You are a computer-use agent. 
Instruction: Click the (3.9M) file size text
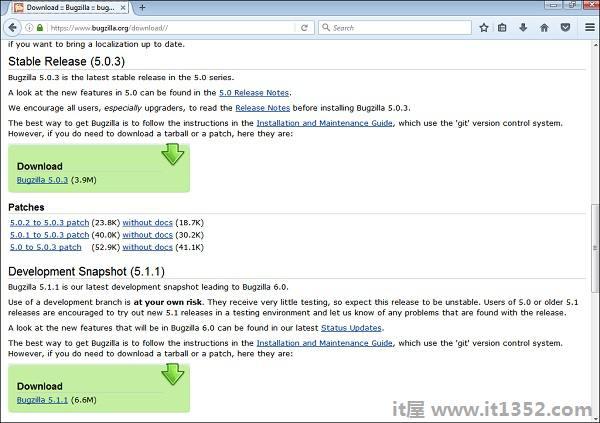tap(83, 180)
